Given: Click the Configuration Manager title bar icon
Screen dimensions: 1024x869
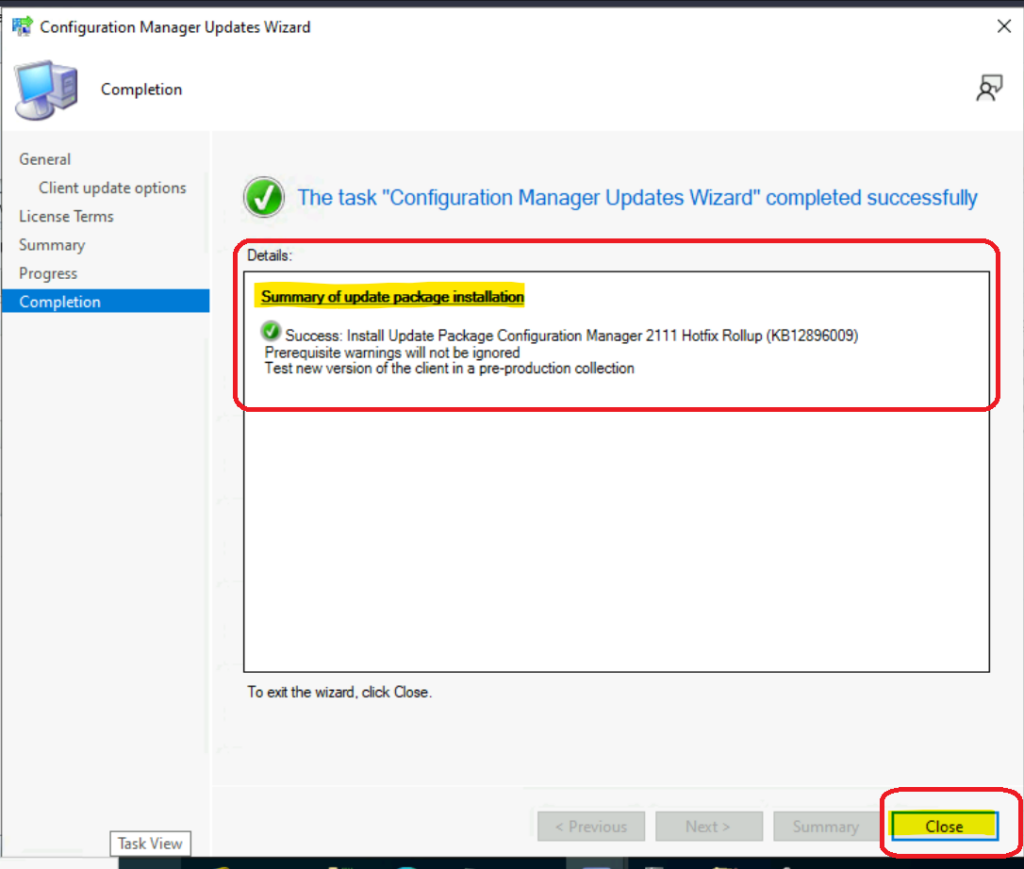Looking at the screenshot, I should 22,27.
